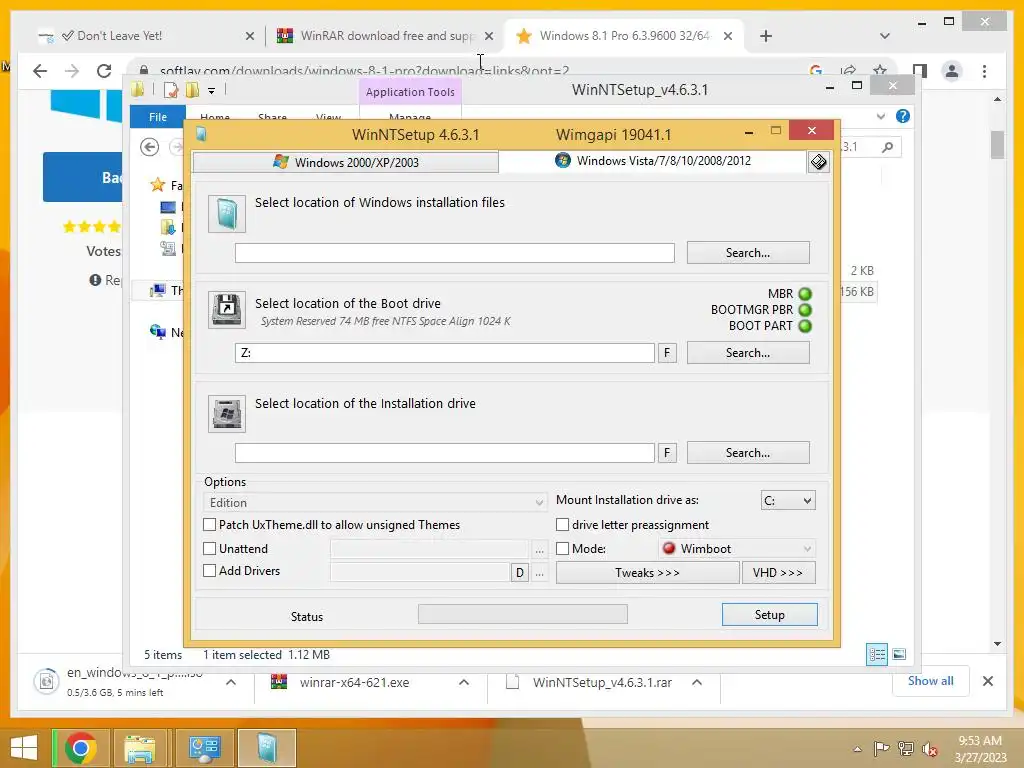Screen dimensions: 1024x768
Task: Click the Windows Start button
Action: coord(24,748)
